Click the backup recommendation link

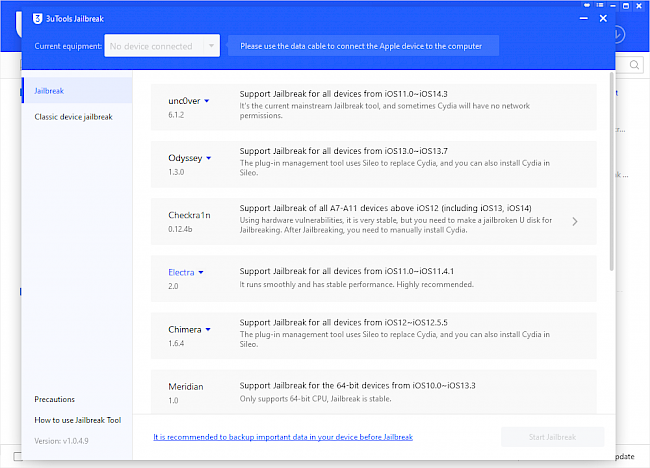click(x=283, y=437)
